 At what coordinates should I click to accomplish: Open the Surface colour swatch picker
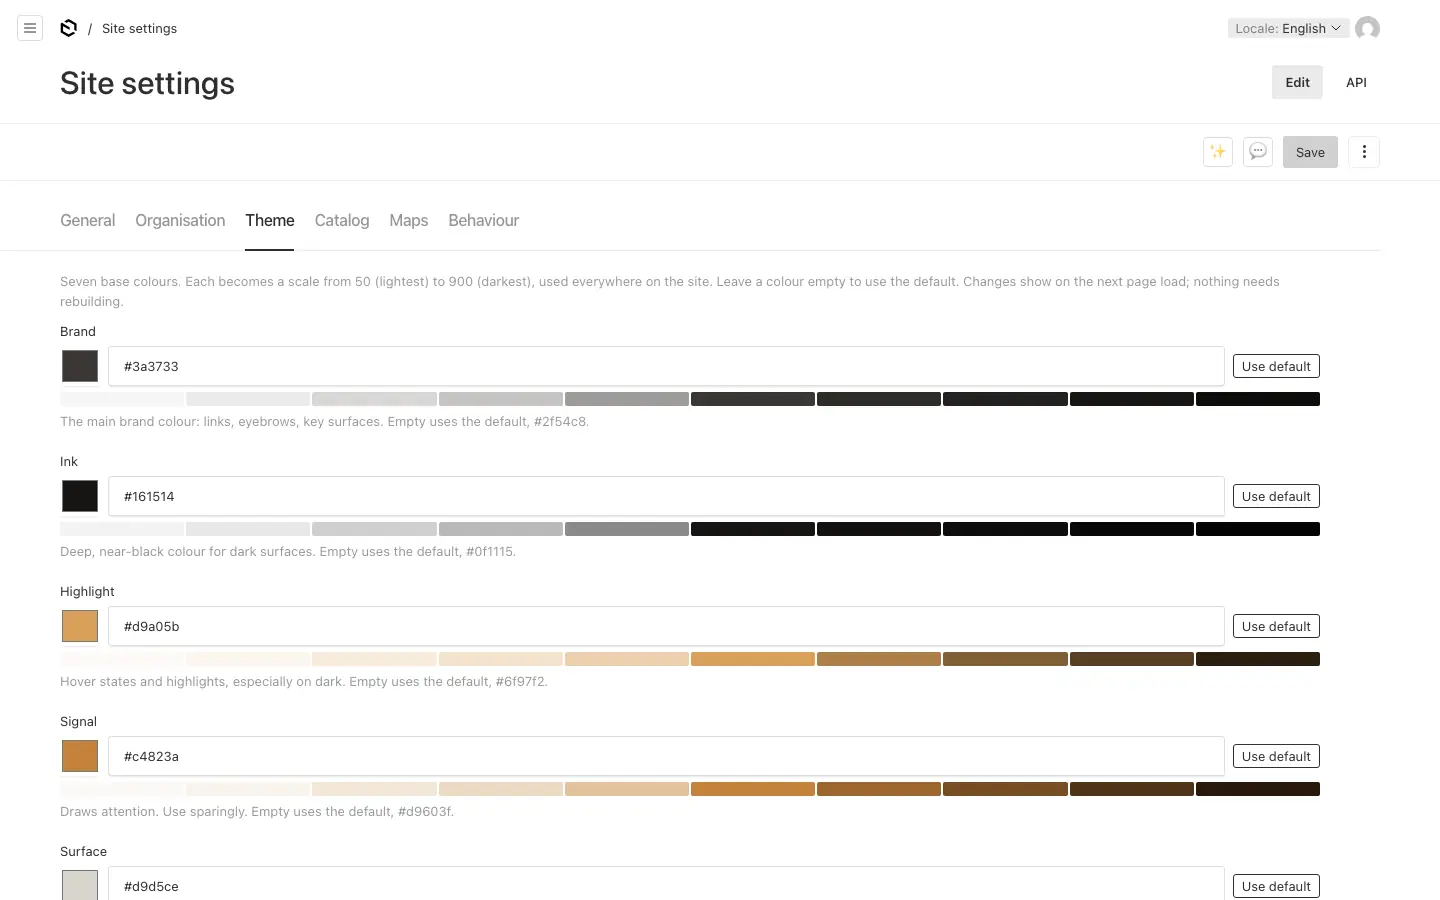[x=80, y=885]
